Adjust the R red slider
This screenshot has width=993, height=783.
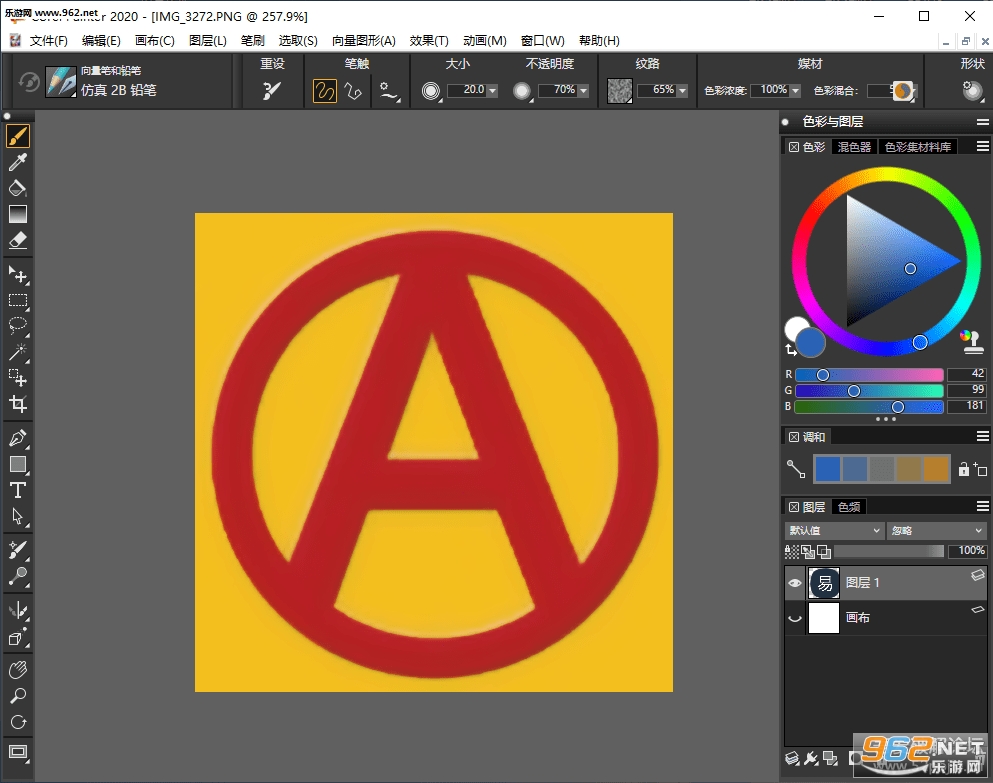click(869, 374)
